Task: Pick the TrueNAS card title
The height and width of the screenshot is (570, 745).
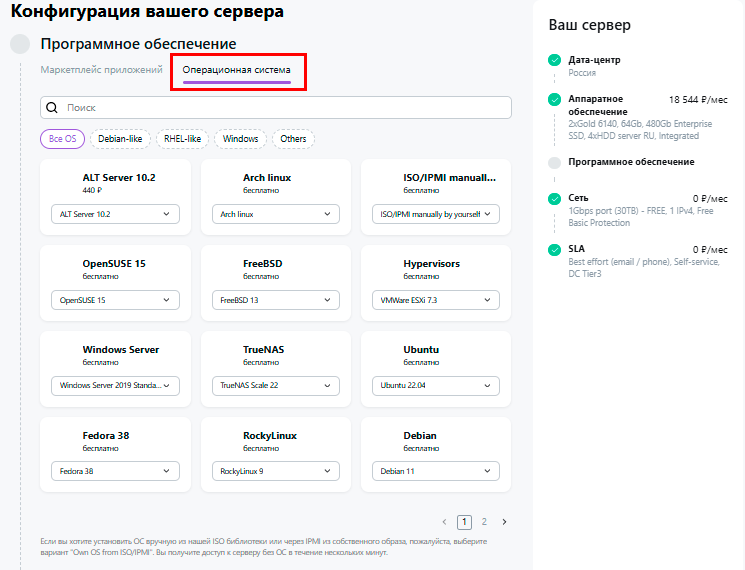Action: 264,350
